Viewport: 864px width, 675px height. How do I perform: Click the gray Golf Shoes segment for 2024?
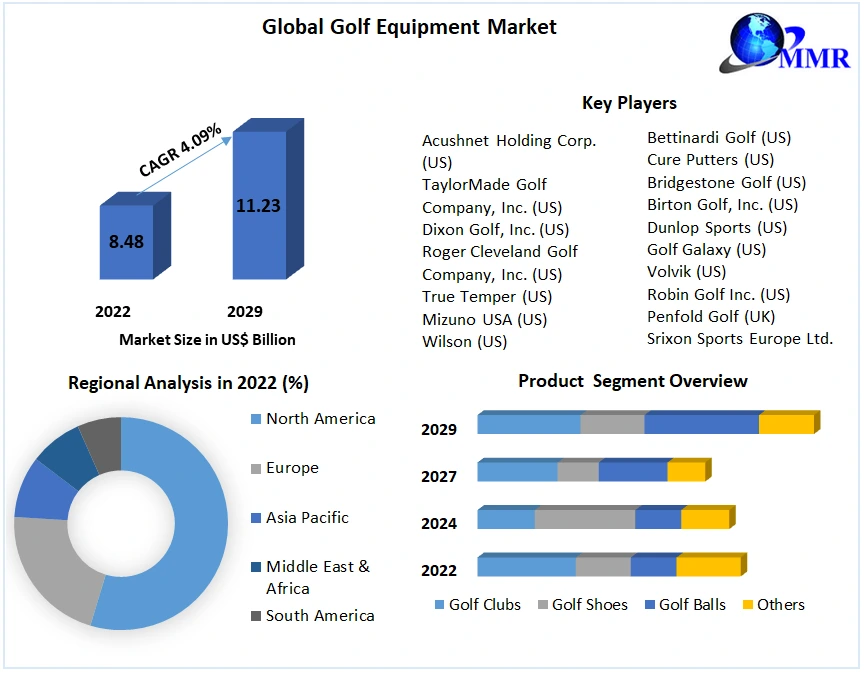[584, 519]
